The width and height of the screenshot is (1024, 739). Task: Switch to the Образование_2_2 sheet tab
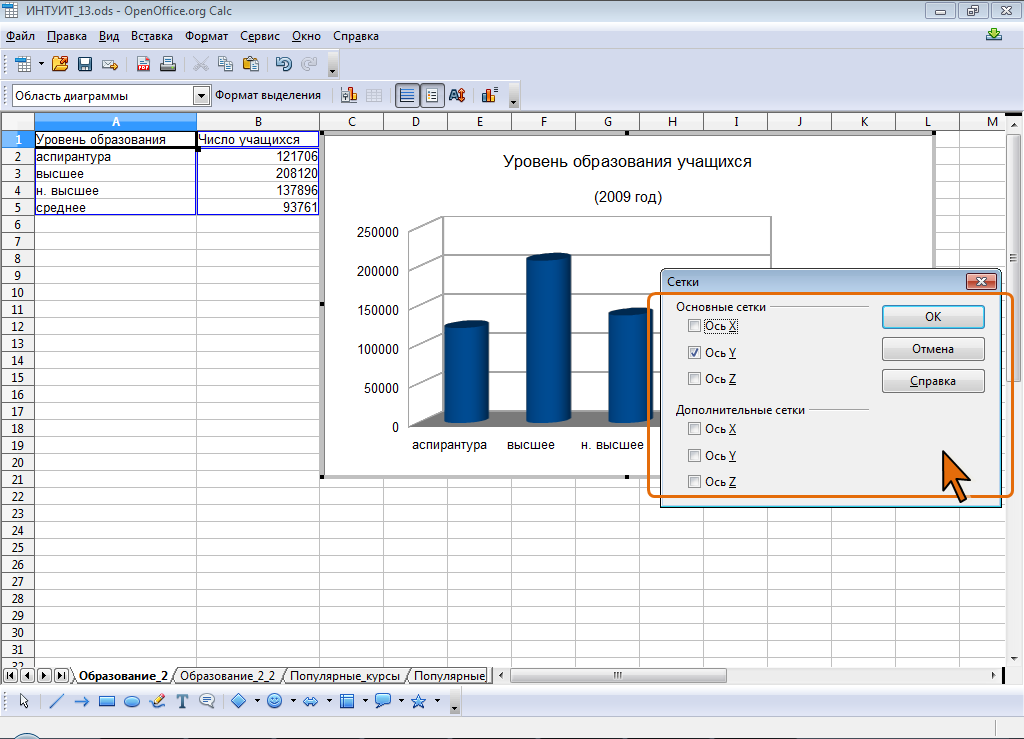[227, 676]
